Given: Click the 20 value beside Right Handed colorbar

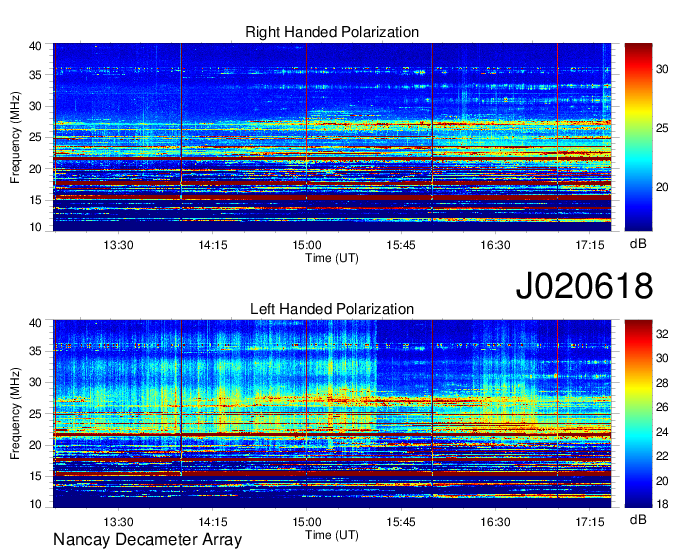Looking at the screenshot, I should pos(662,187).
